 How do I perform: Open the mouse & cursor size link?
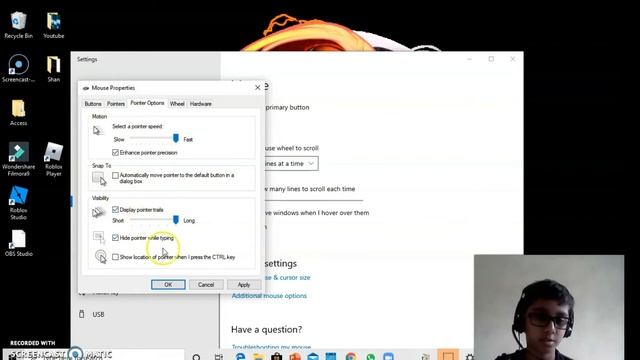[287, 278]
